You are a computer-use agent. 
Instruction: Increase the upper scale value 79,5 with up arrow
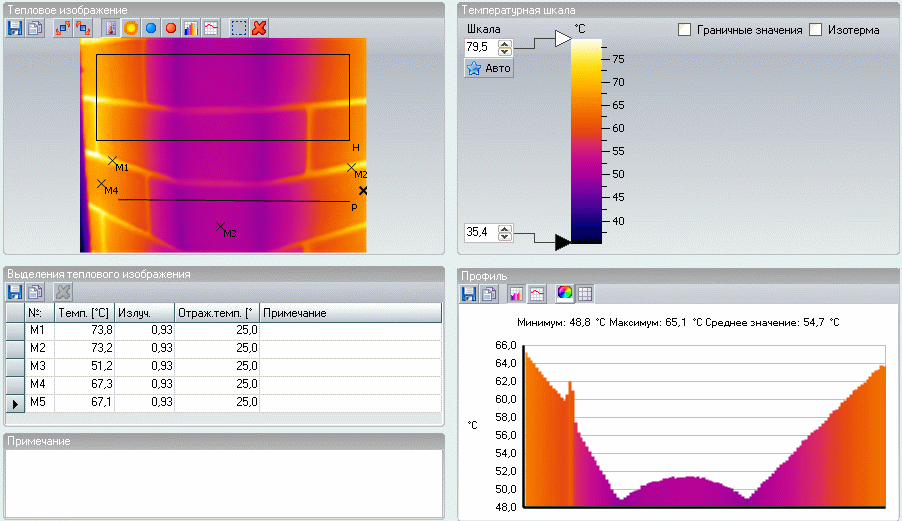pos(505,43)
